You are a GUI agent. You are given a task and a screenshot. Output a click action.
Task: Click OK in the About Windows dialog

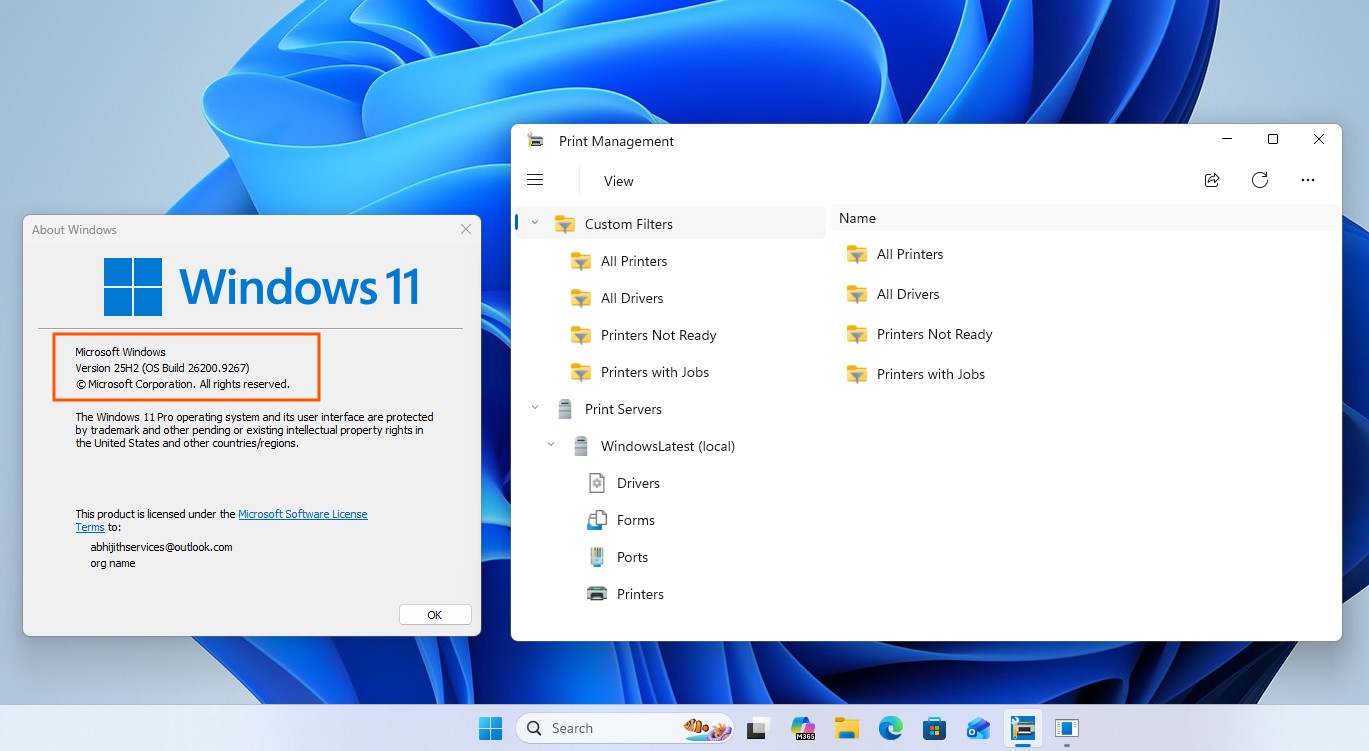pyautogui.click(x=435, y=615)
